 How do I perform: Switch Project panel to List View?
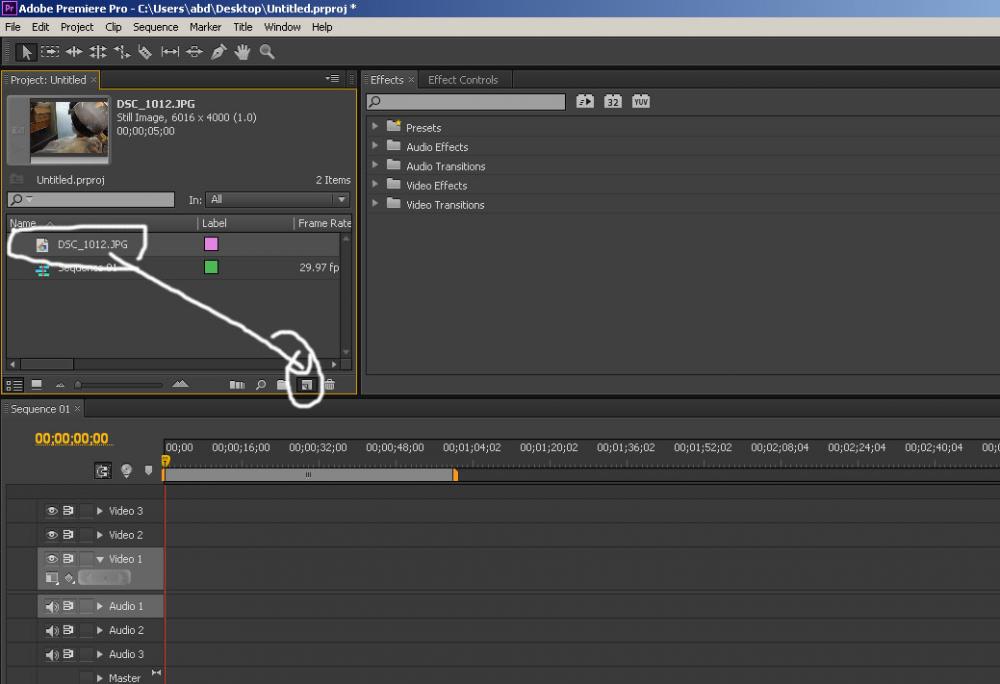coord(14,384)
